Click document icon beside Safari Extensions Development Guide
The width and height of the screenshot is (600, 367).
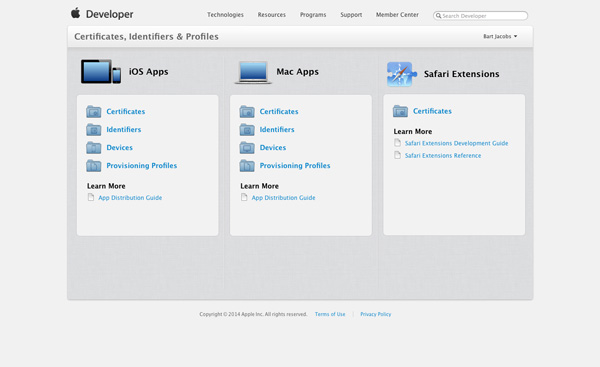(x=398, y=143)
